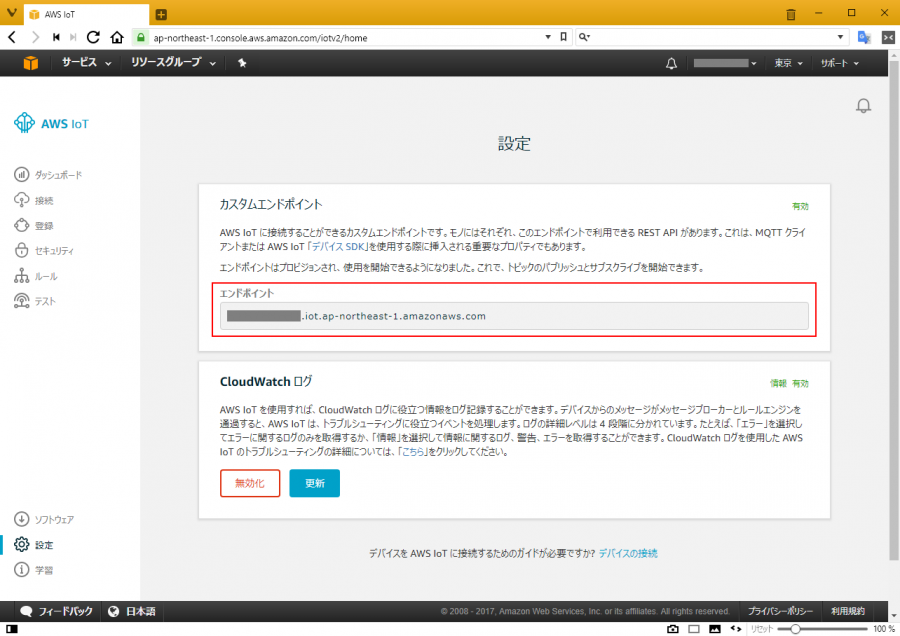Expand the address bar history dropdown
Screen dimensions: 900x636
(548, 37)
